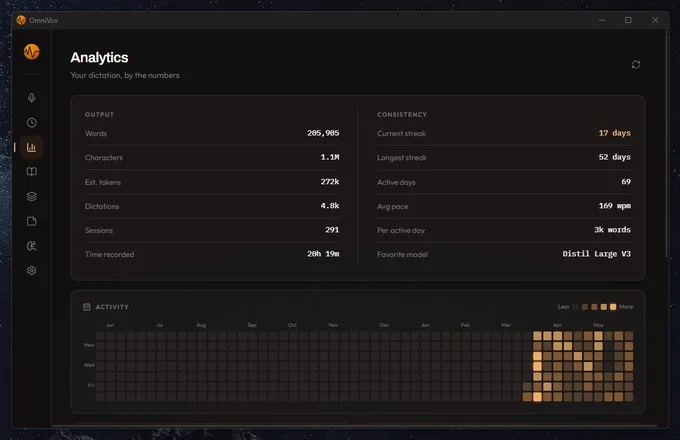Click the ACTIVITY section title
Image resolution: width=680 pixels, height=440 pixels.
click(x=112, y=307)
